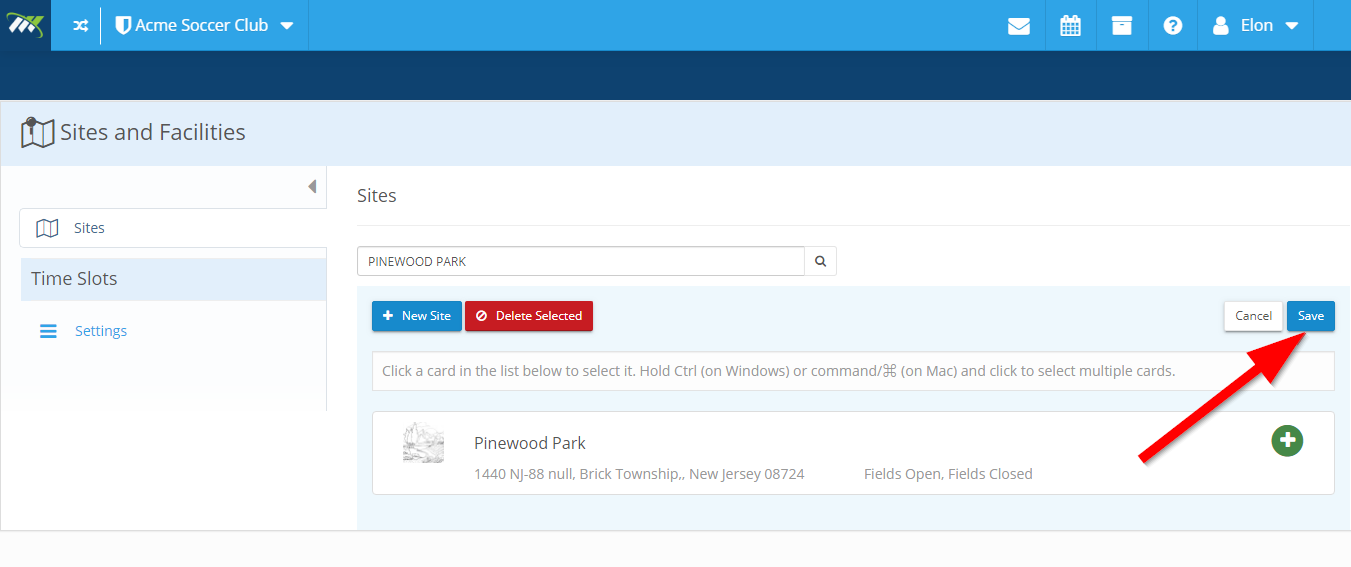
Task: Click the green plus icon on Pinewood Park
Action: pyautogui.click(x=1287, y=440)
